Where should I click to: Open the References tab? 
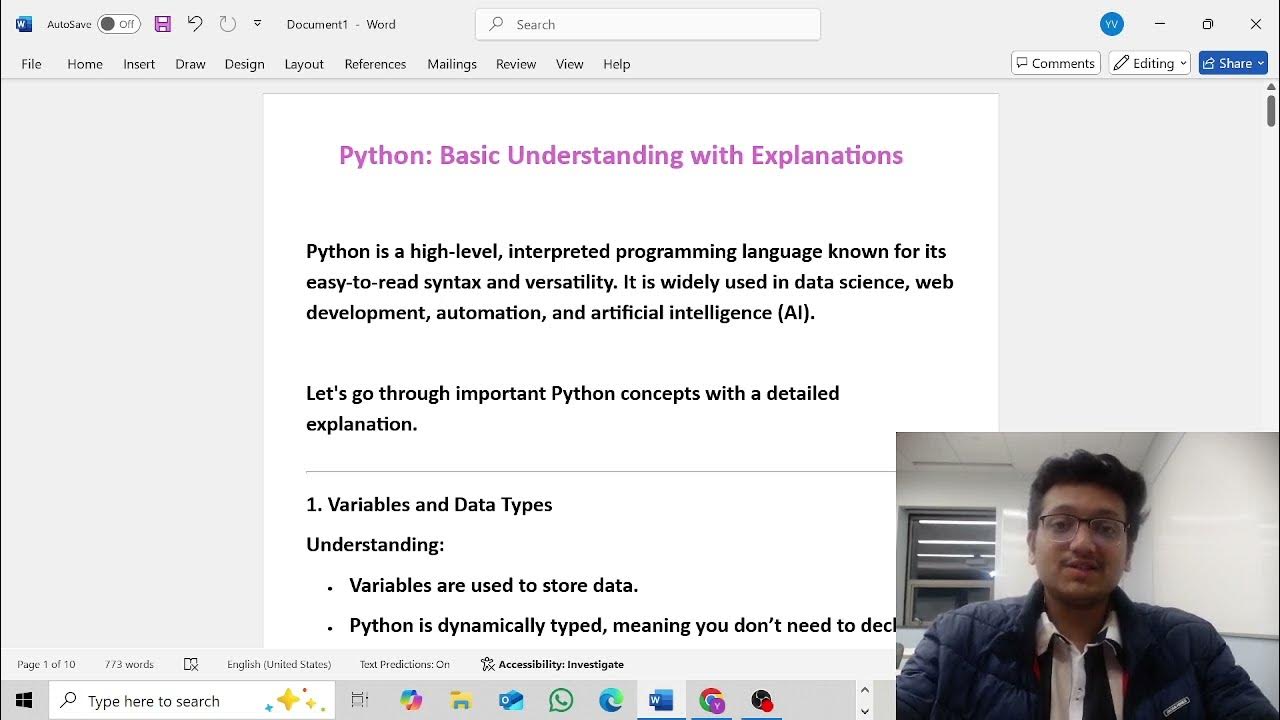[375, 64]
